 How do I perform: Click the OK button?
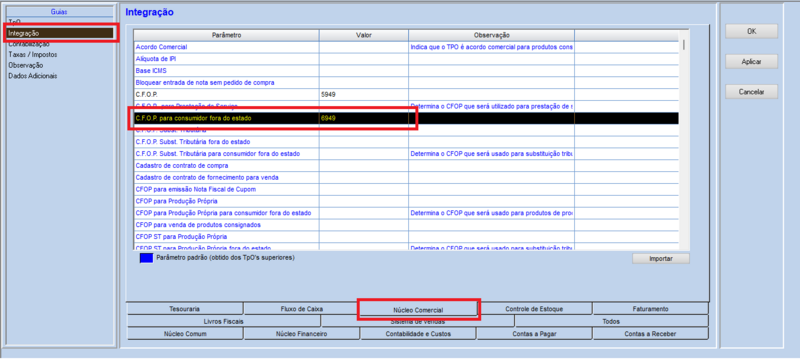click(x=752, y=31)
